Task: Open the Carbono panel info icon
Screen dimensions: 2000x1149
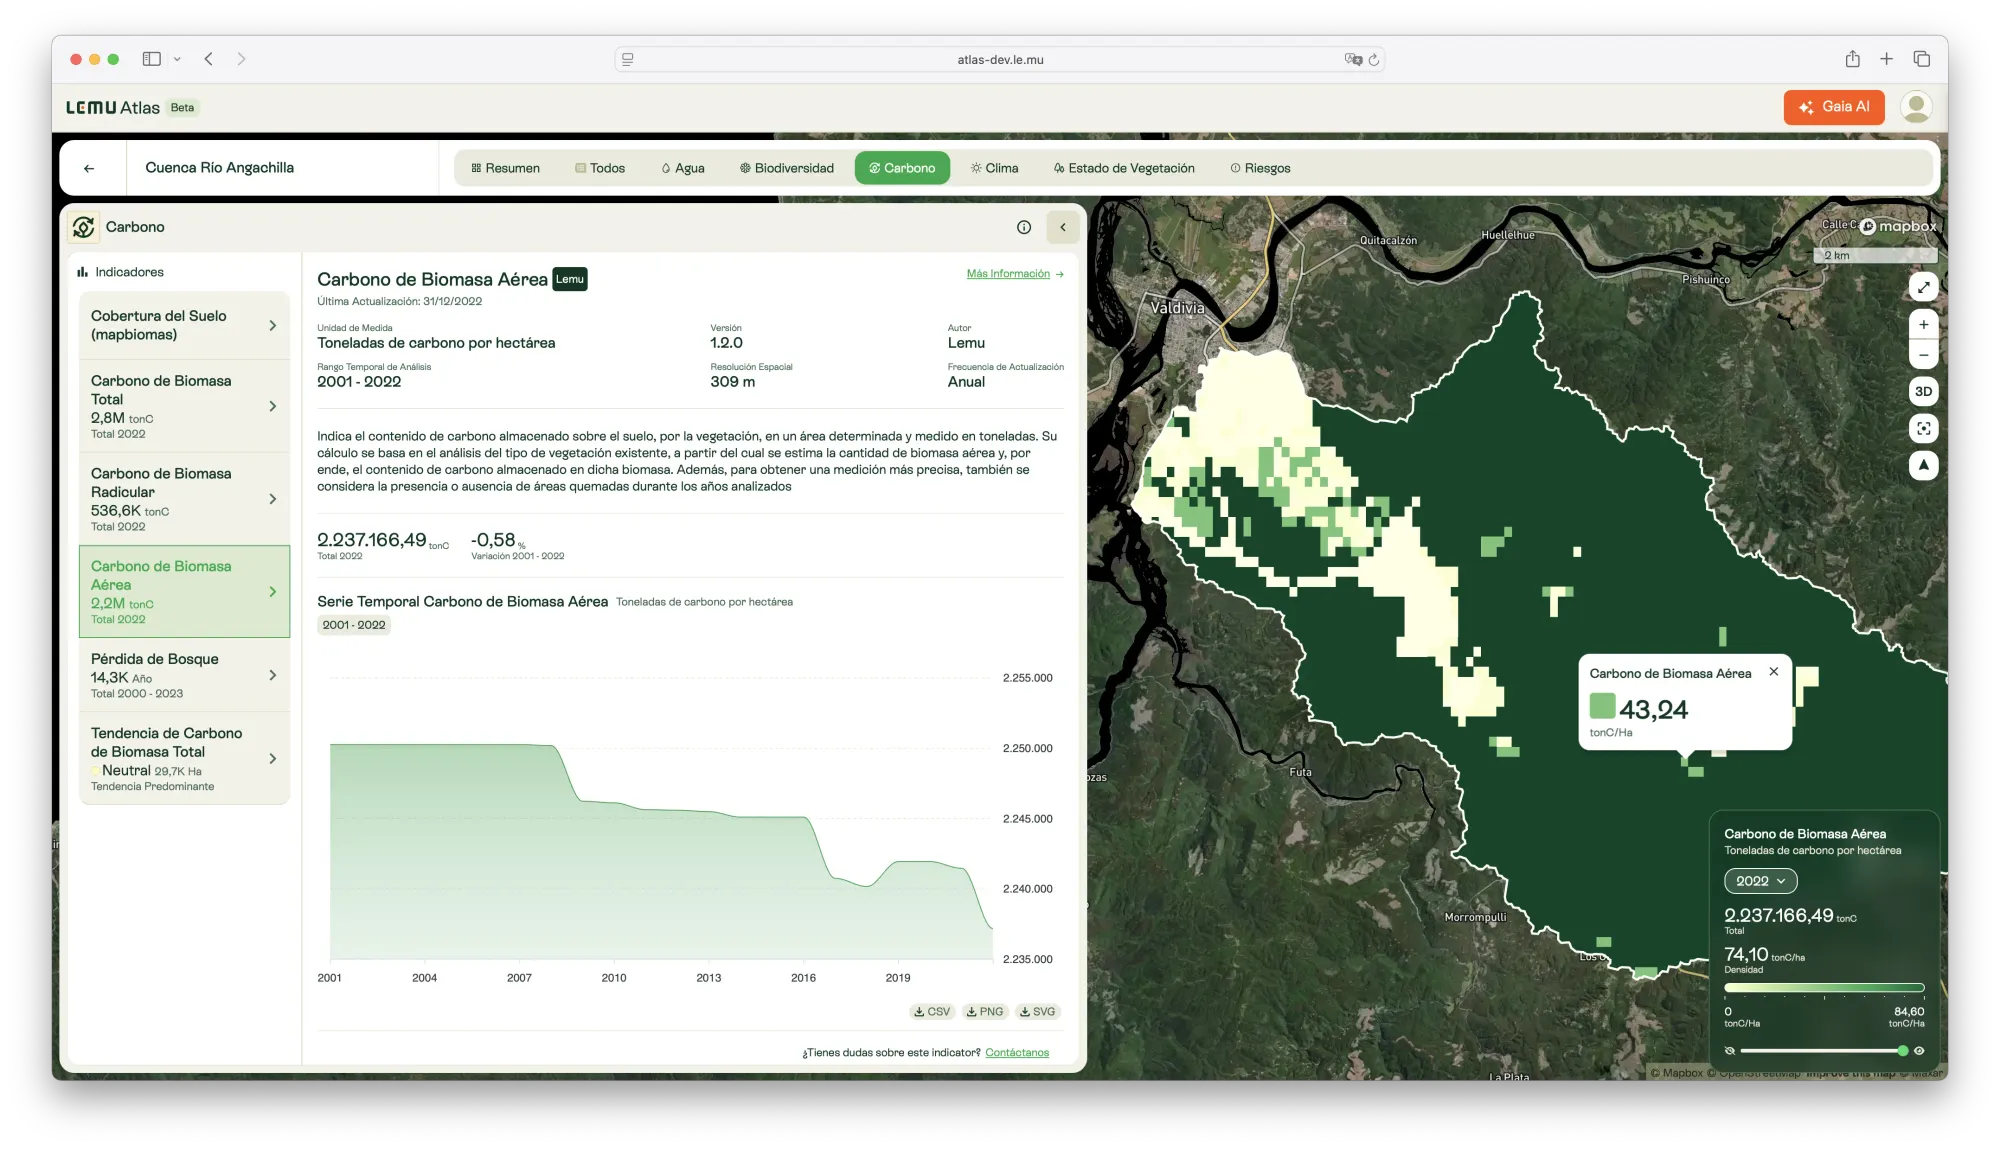Action: pyautogui.click(x=1023, y=227)
